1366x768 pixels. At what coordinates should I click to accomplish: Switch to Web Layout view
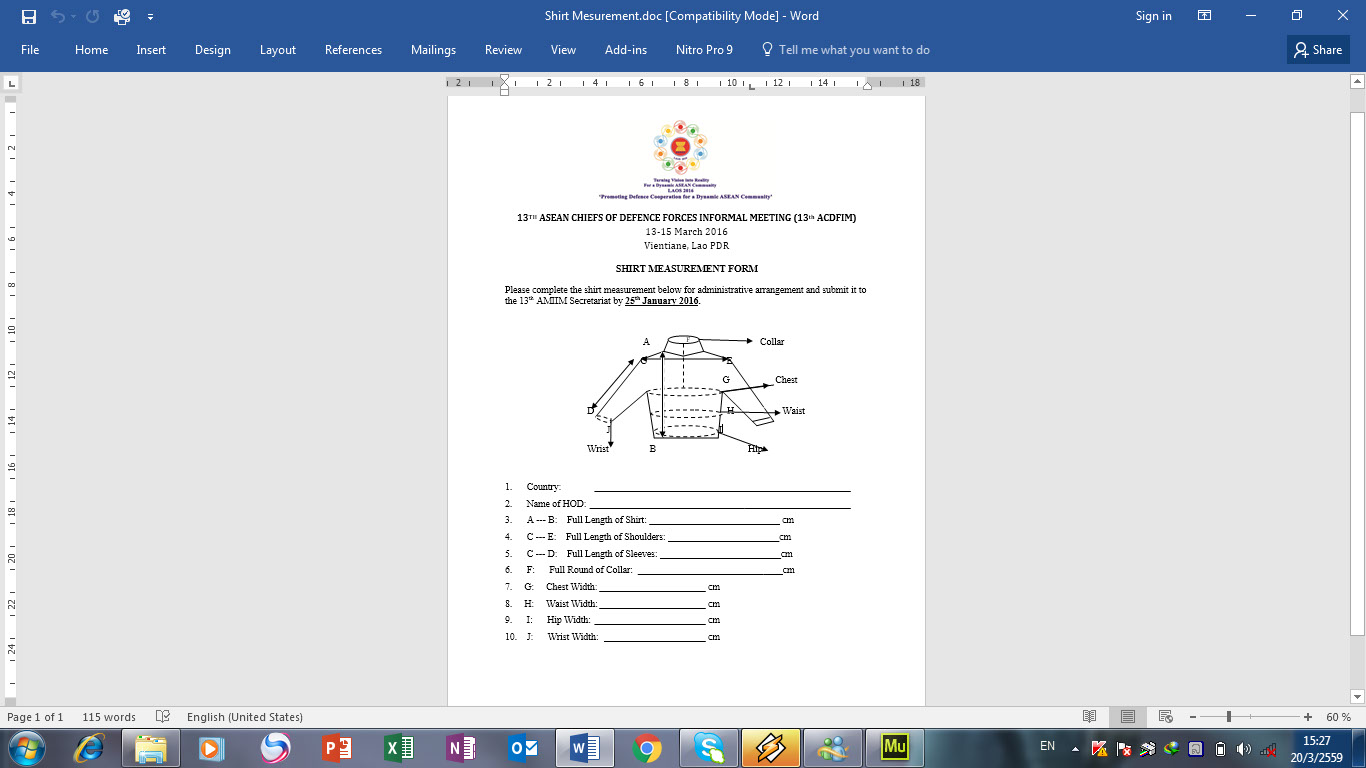point(1165,717)
